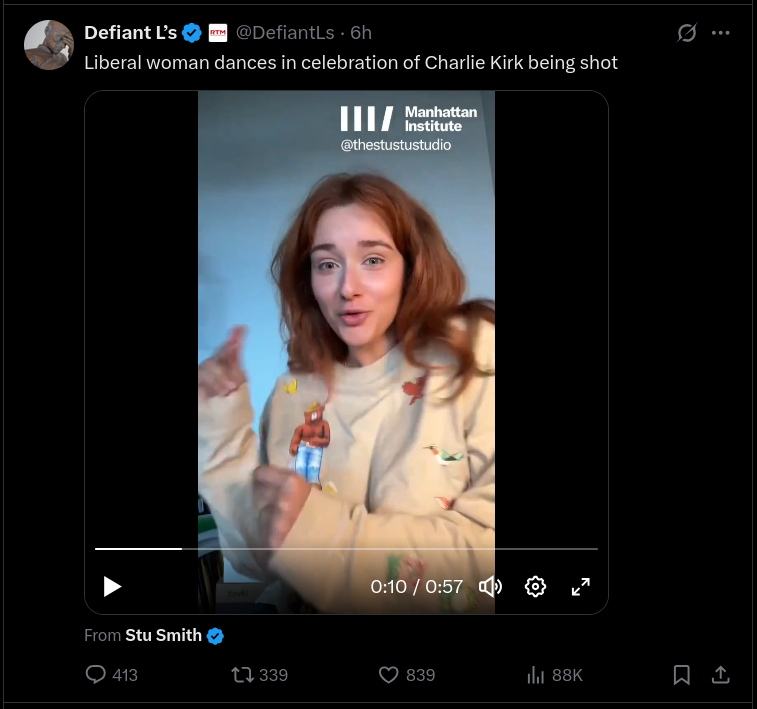The height and width of the screenshot is (709, 757).
Task: Bookmark this tweet
Action: pyautogui.click(x=681, y=675)
